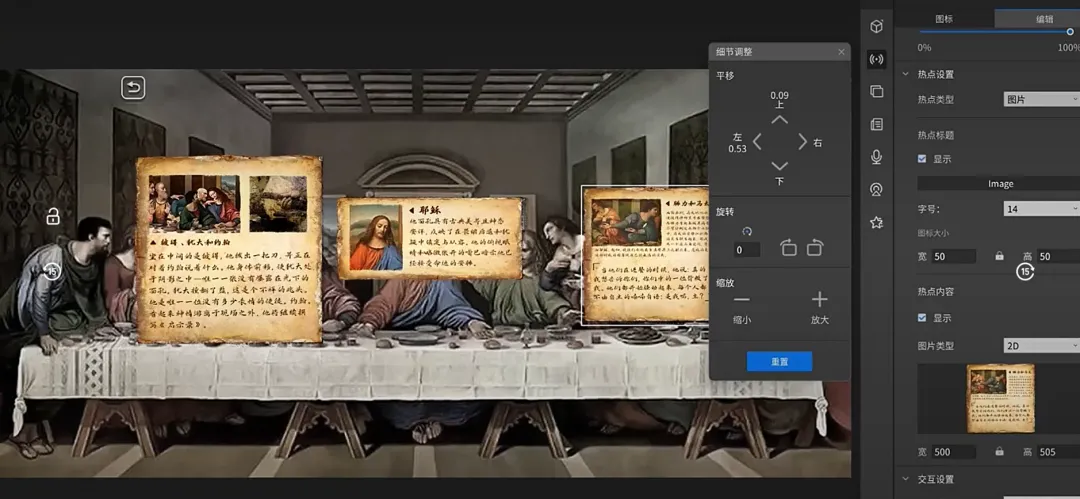Toggle 热点标题 显示 checkbox
1080x499 pixels.
tap(922, 159)
